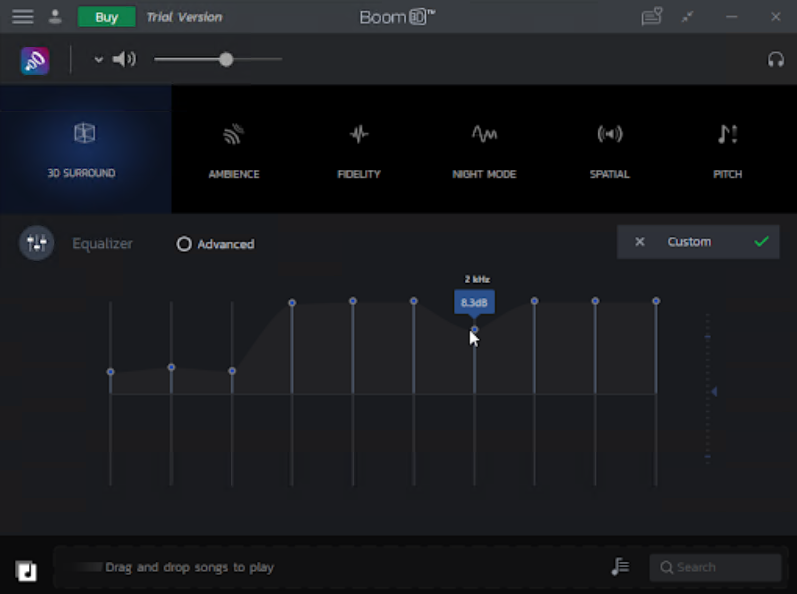Open the notifications icon in the title bar
The image size is (797, 594).
point(652,17)
